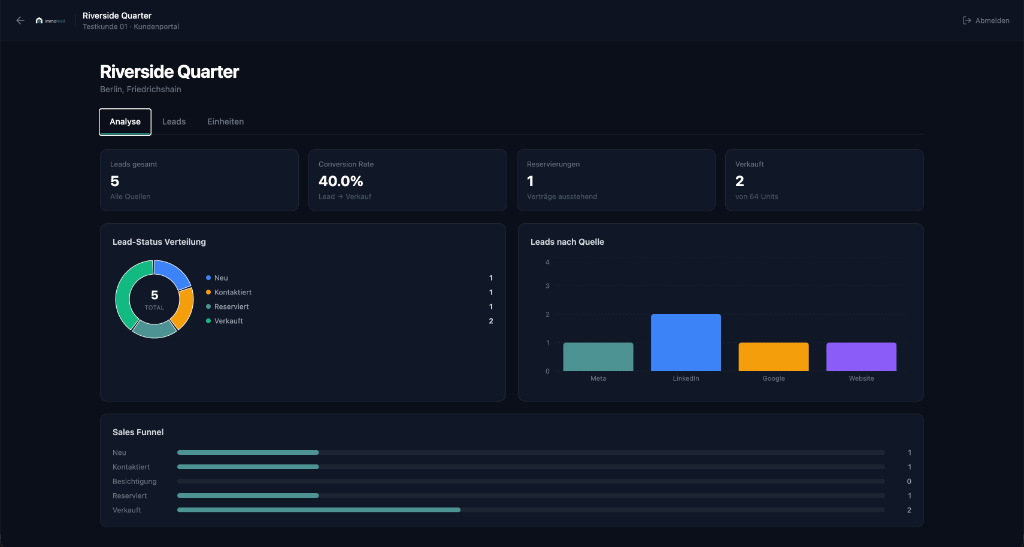Image resolution: width=1024 pixels, height=547 pixels.
Task: Click the back arrow icon
Action: pyautogui.click(x=20, y=21)
